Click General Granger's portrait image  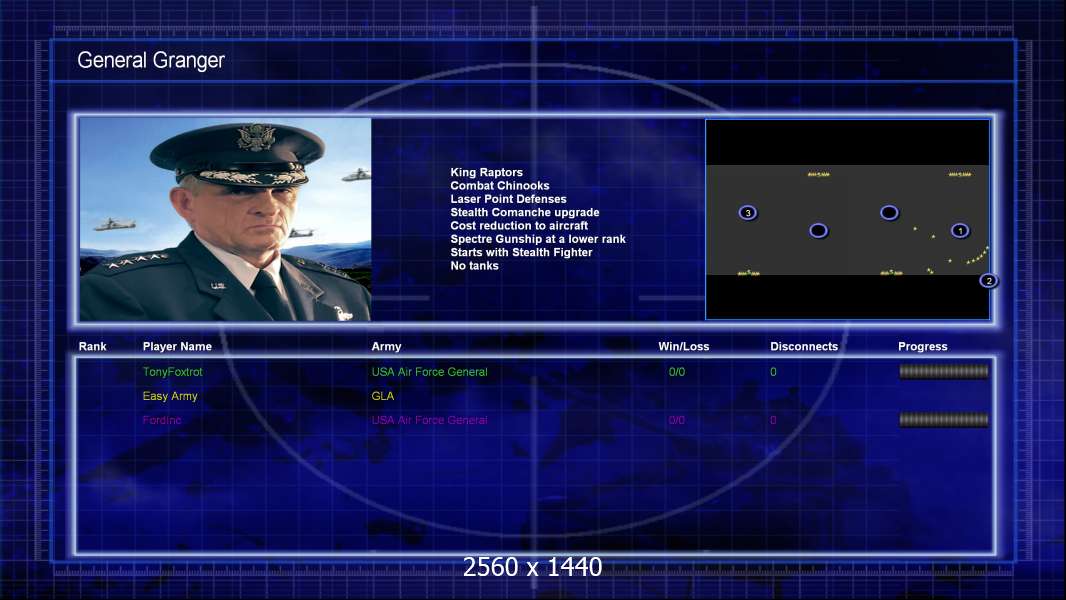coord(225,219)
